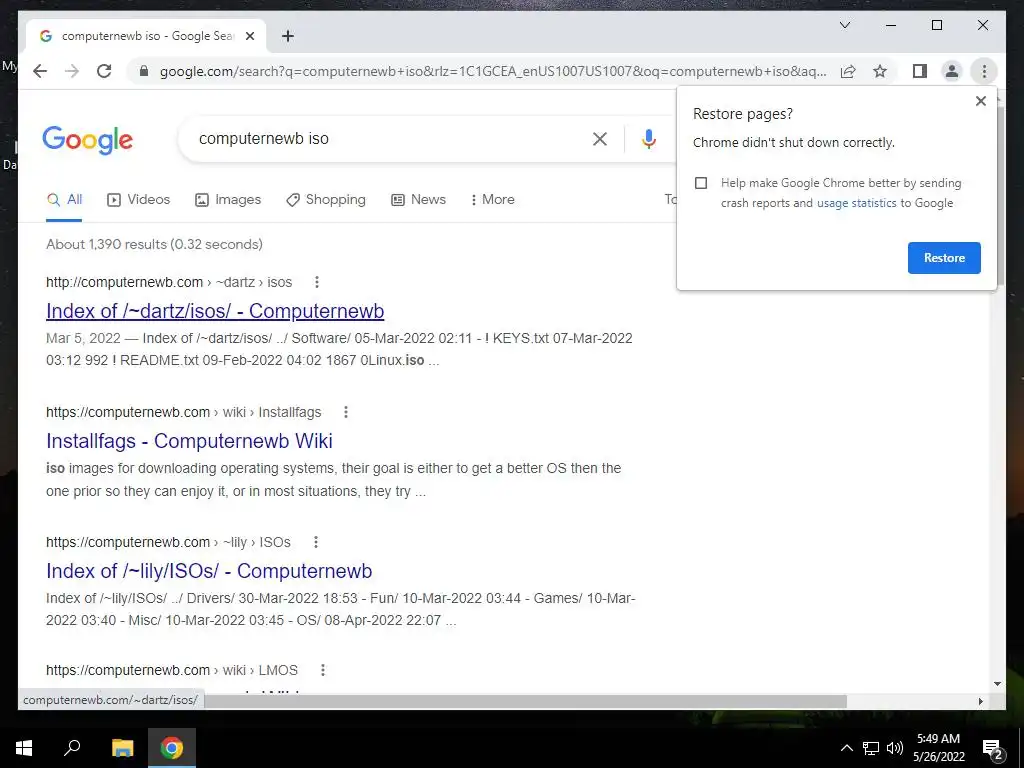Click the scroll down arrow
This screenshot has width=1024, height=768.
pos(997,684)
